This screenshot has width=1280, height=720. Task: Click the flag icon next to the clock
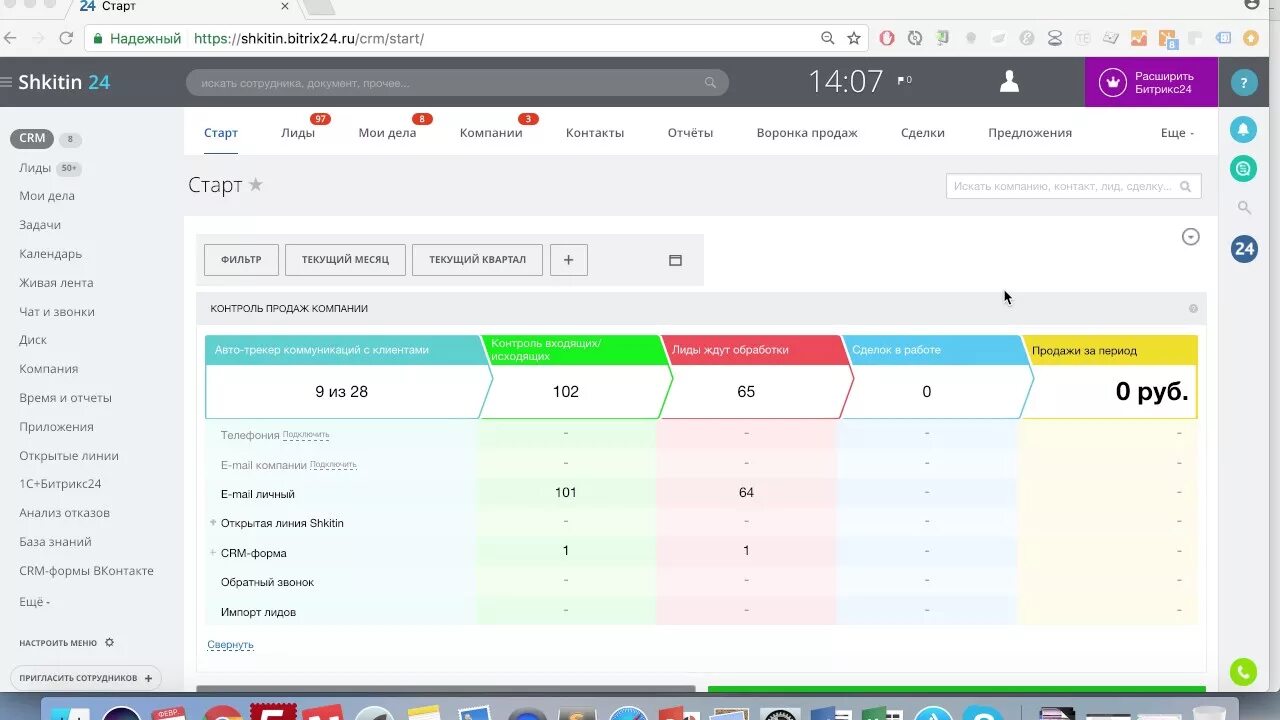(901, 79)
